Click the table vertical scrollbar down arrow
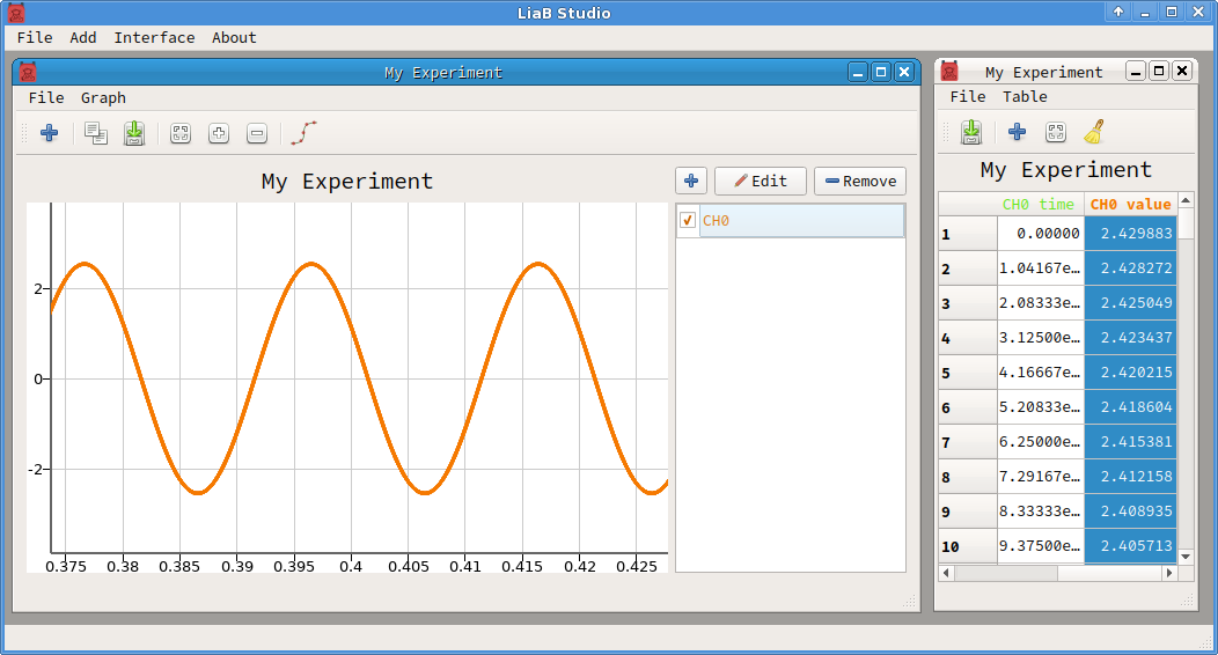Viewport: 1218px width, 655px height. 1186,556
